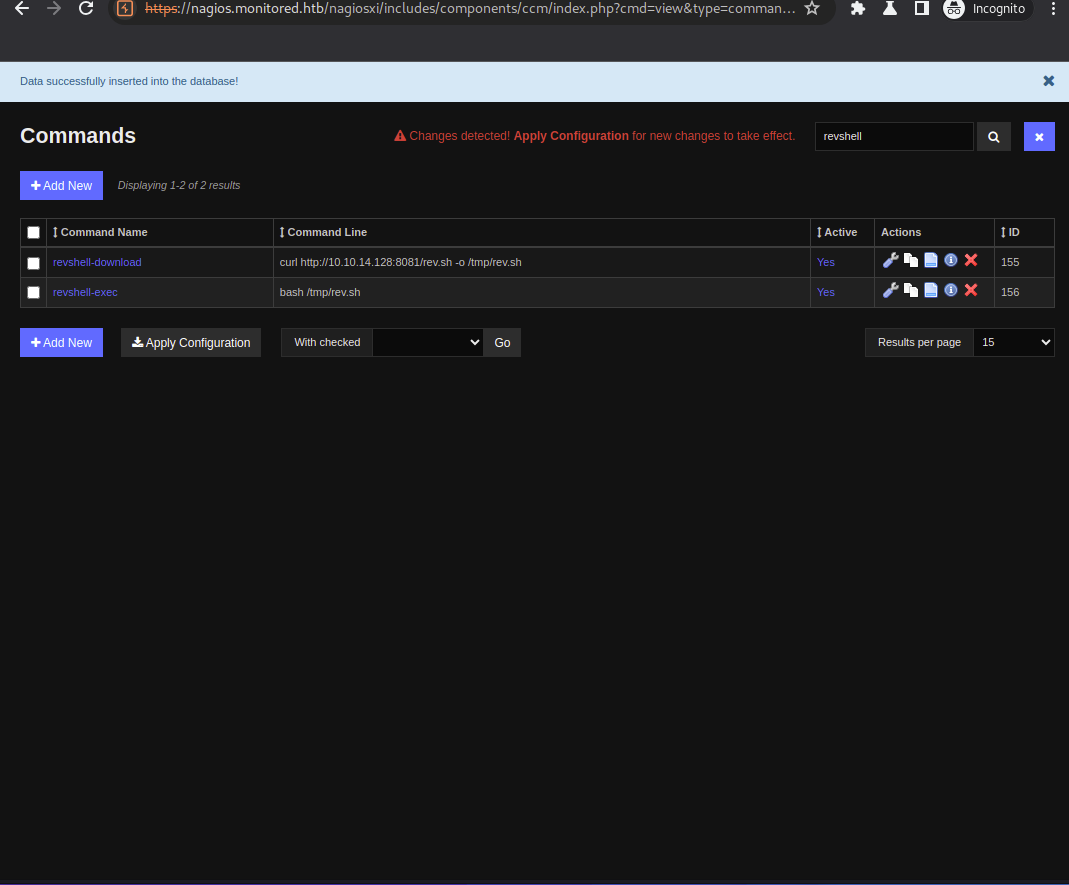
Task: Click the ID value 155
Action: [1010, 262]
